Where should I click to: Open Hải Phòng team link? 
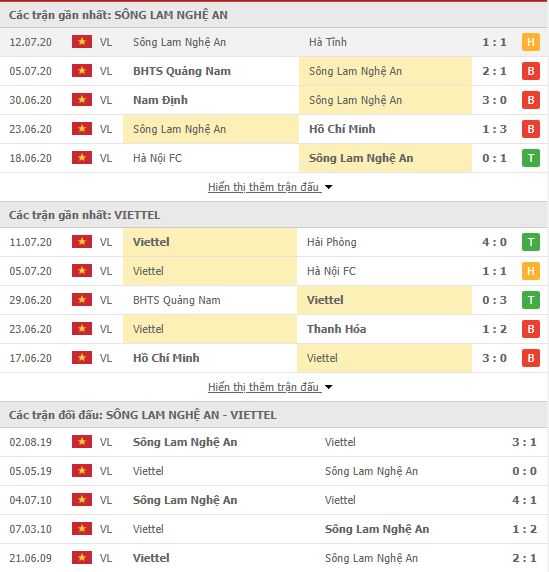(x=332, y=242)
